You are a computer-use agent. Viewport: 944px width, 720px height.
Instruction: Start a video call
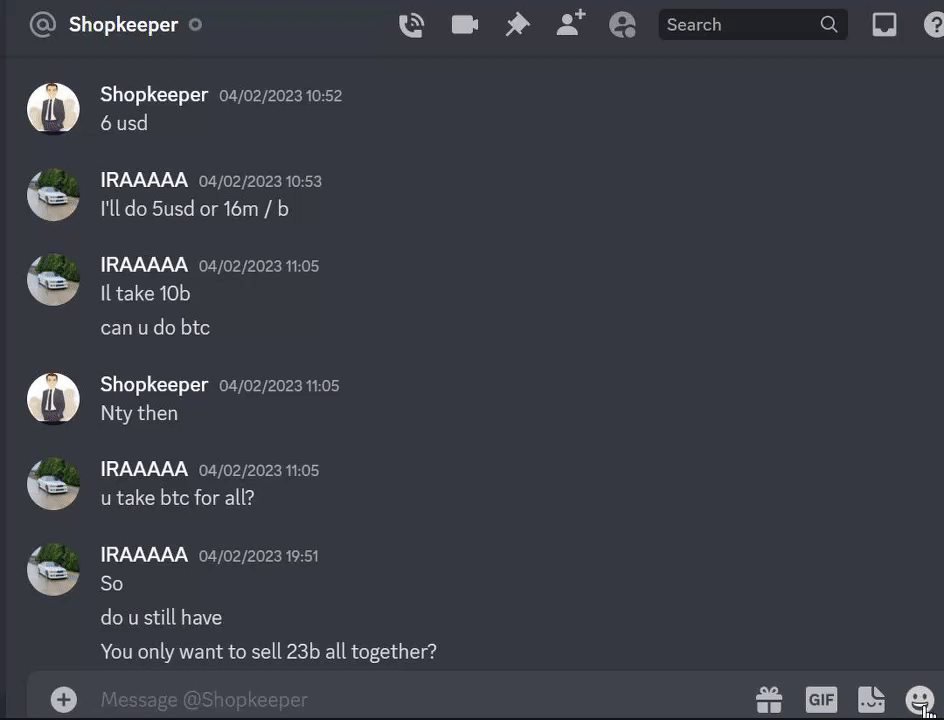click(465, 25)
